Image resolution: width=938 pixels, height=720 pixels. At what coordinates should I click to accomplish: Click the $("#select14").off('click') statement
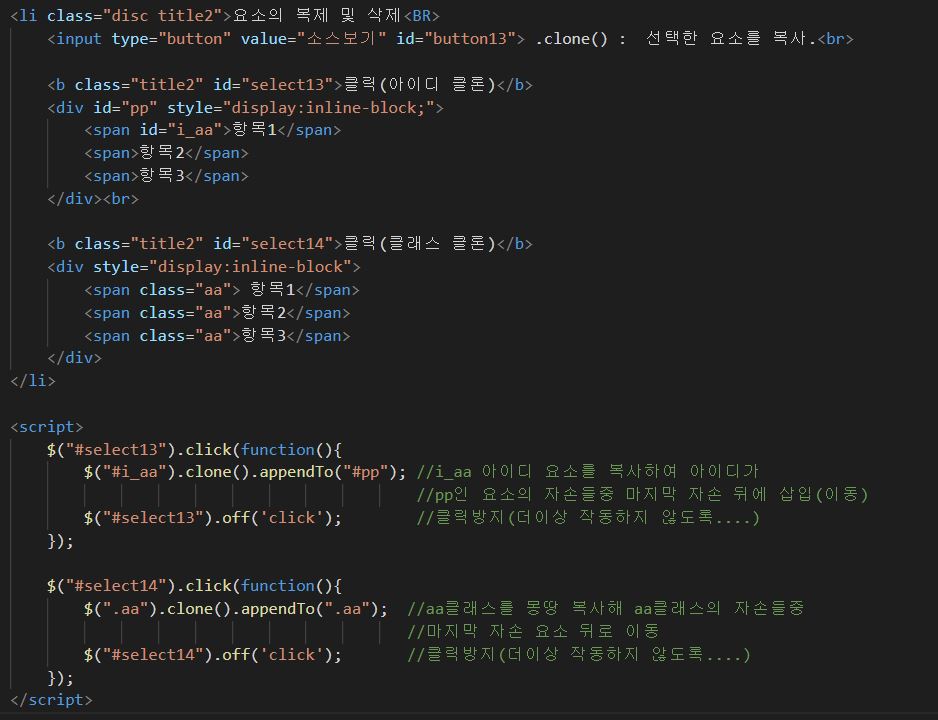click(x=212, y=655)
